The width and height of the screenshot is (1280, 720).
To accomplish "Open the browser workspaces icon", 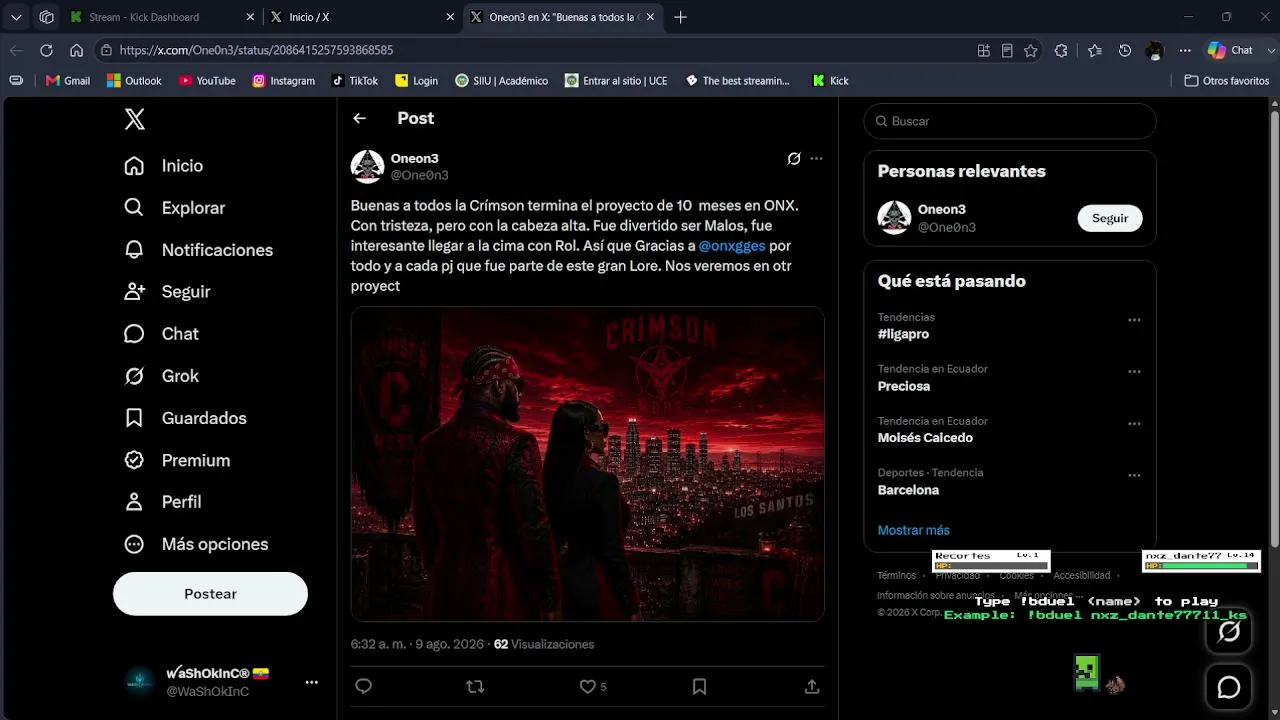I will 46,17.
